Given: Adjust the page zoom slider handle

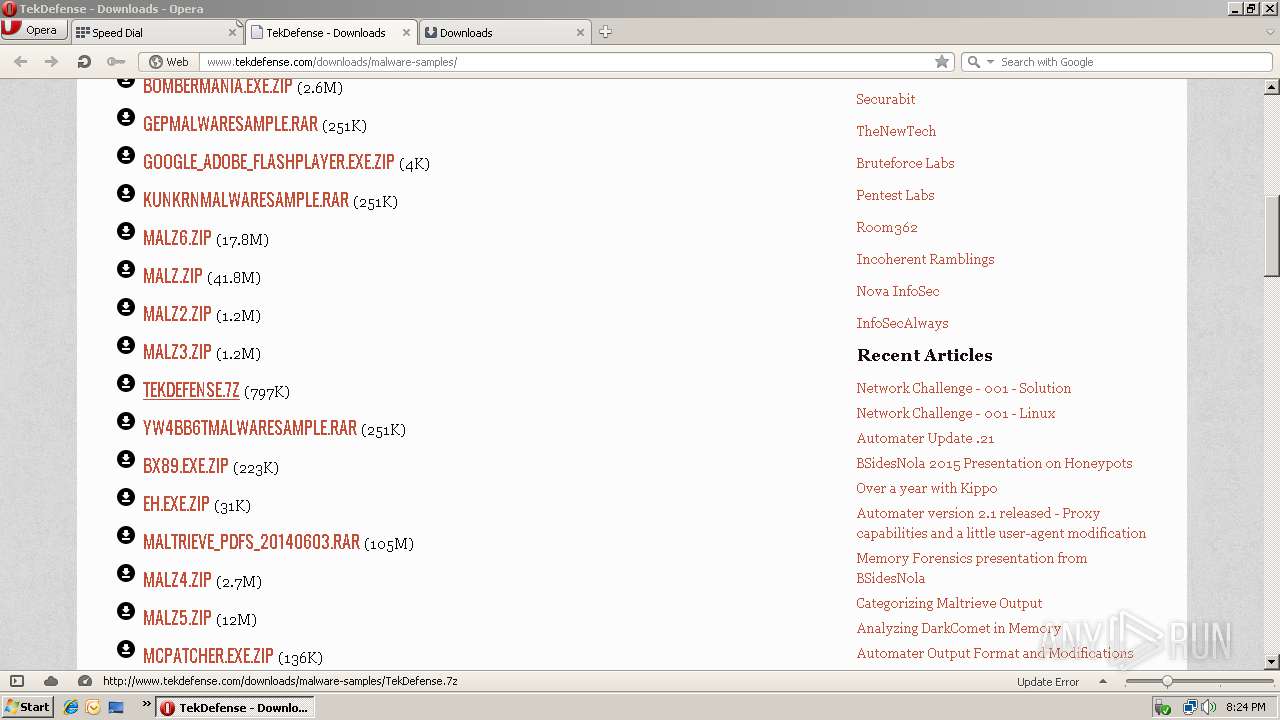Looking at the screenshot, I should point(1166,681).
